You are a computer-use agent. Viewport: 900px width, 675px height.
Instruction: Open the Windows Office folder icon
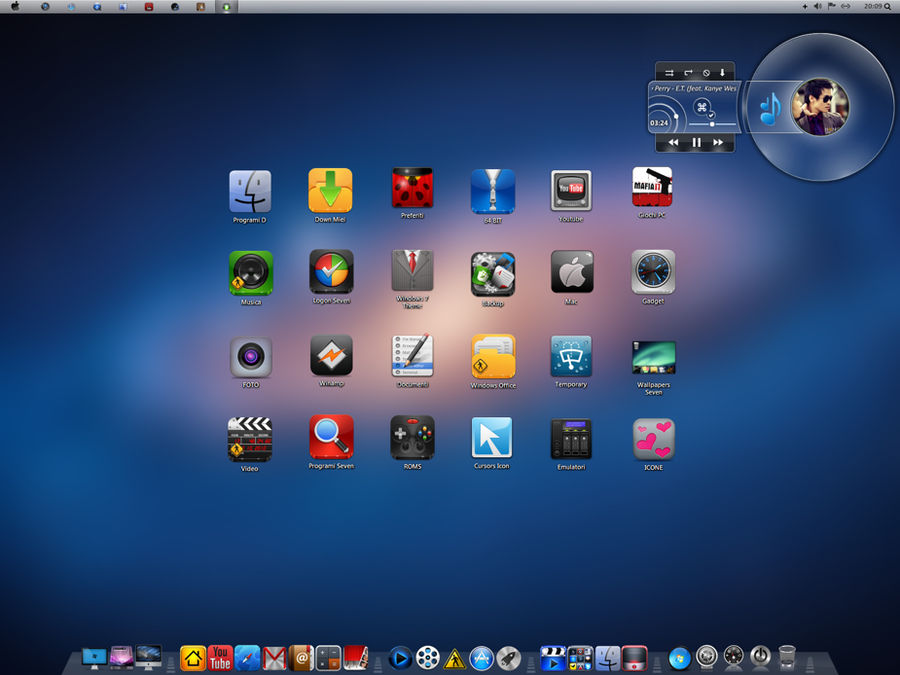point(493,356)
